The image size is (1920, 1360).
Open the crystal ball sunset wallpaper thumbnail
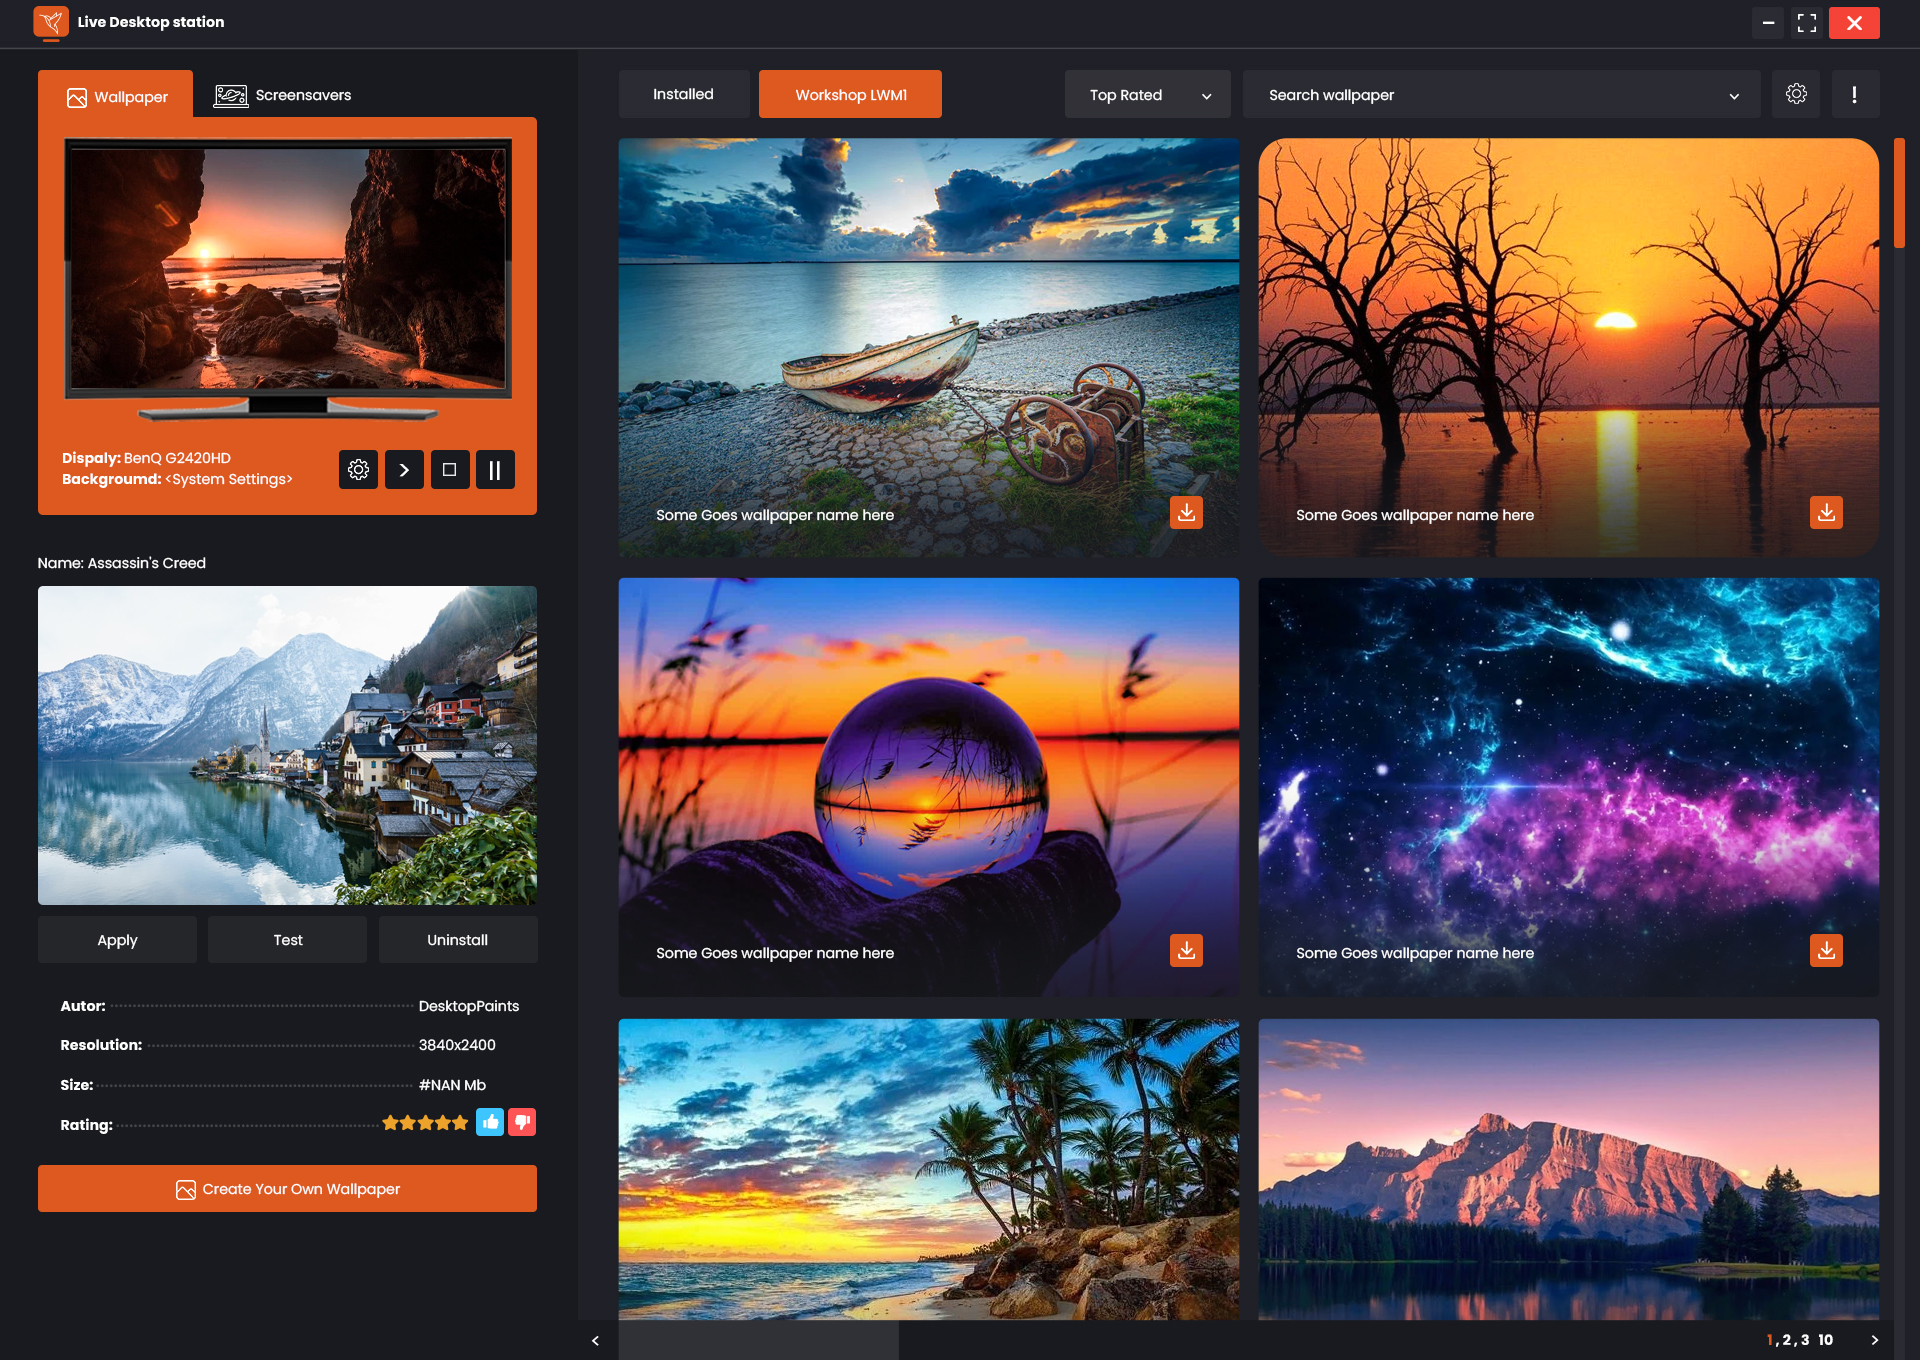[x=928, y=786]
